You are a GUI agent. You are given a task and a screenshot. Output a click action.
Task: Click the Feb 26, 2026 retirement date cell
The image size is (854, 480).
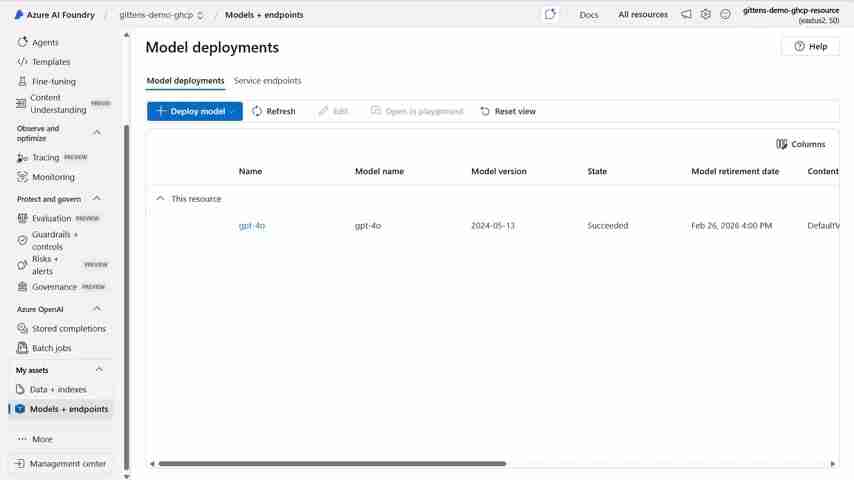click(731, 226)
